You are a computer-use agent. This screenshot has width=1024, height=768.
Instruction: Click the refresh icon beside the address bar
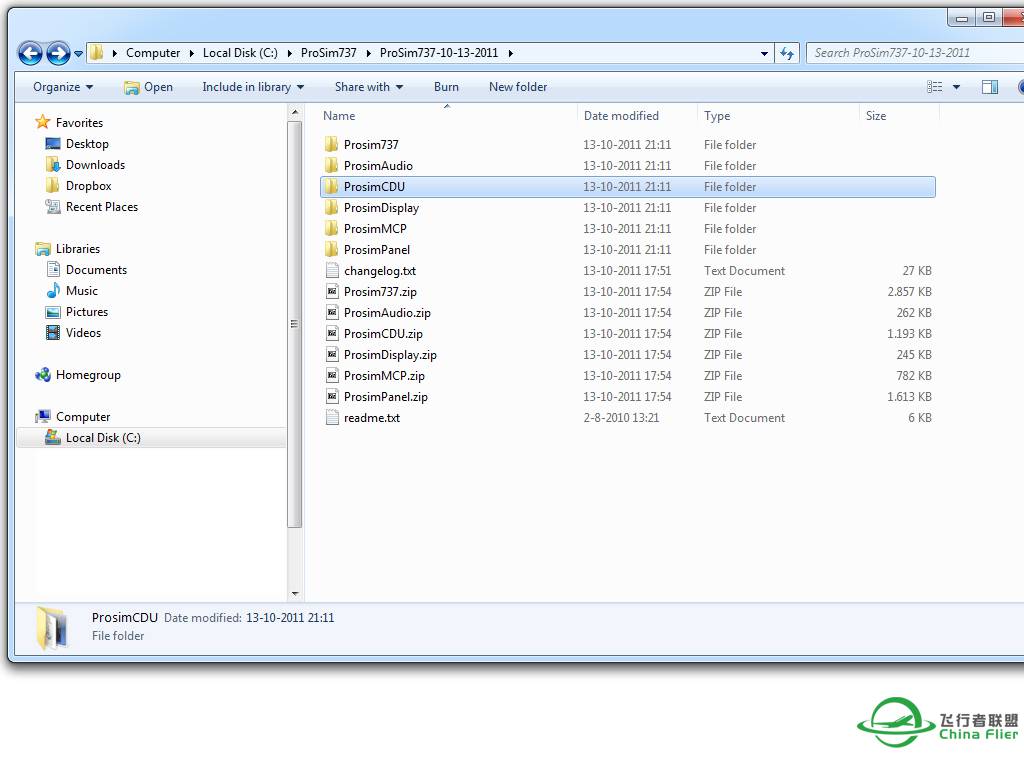(787, 53)
